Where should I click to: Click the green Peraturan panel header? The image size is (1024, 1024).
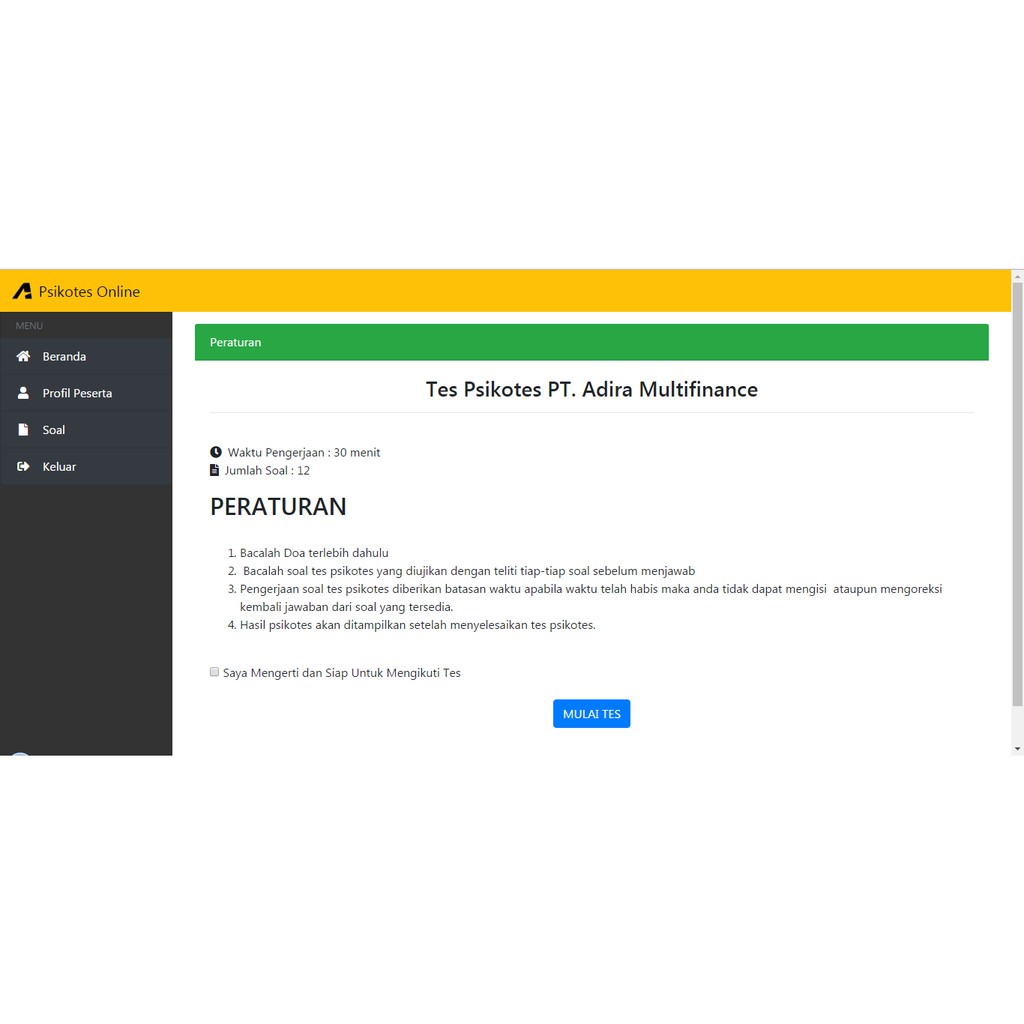tap(592, 342)
